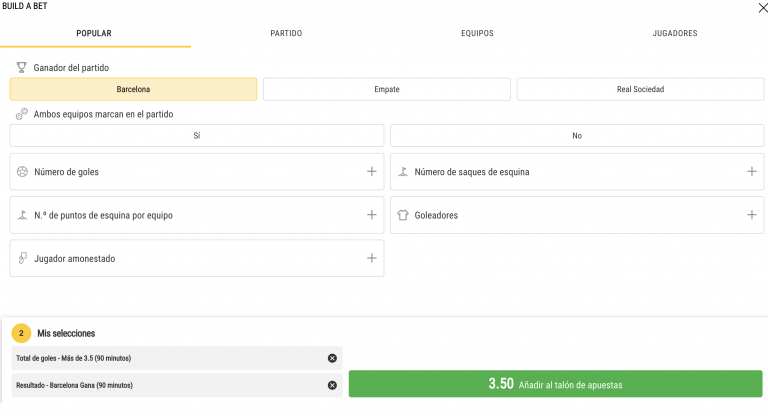Click the Resultado - Barcelona Gana text

click(x=74, y=385)
